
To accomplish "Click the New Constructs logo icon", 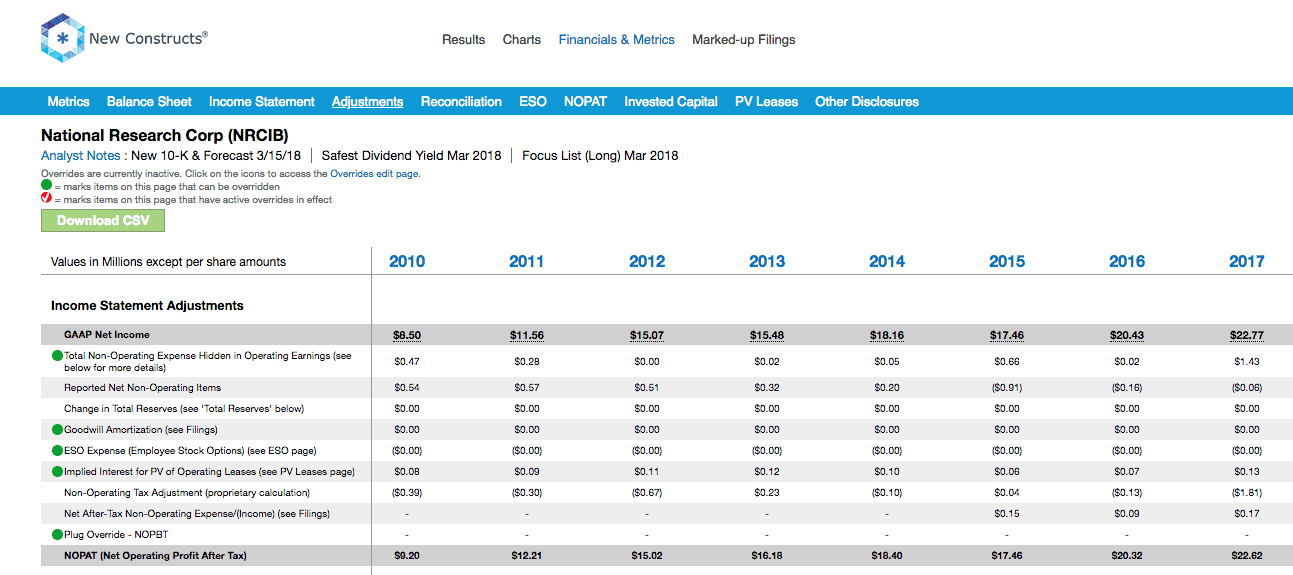I will click(62, 39).
